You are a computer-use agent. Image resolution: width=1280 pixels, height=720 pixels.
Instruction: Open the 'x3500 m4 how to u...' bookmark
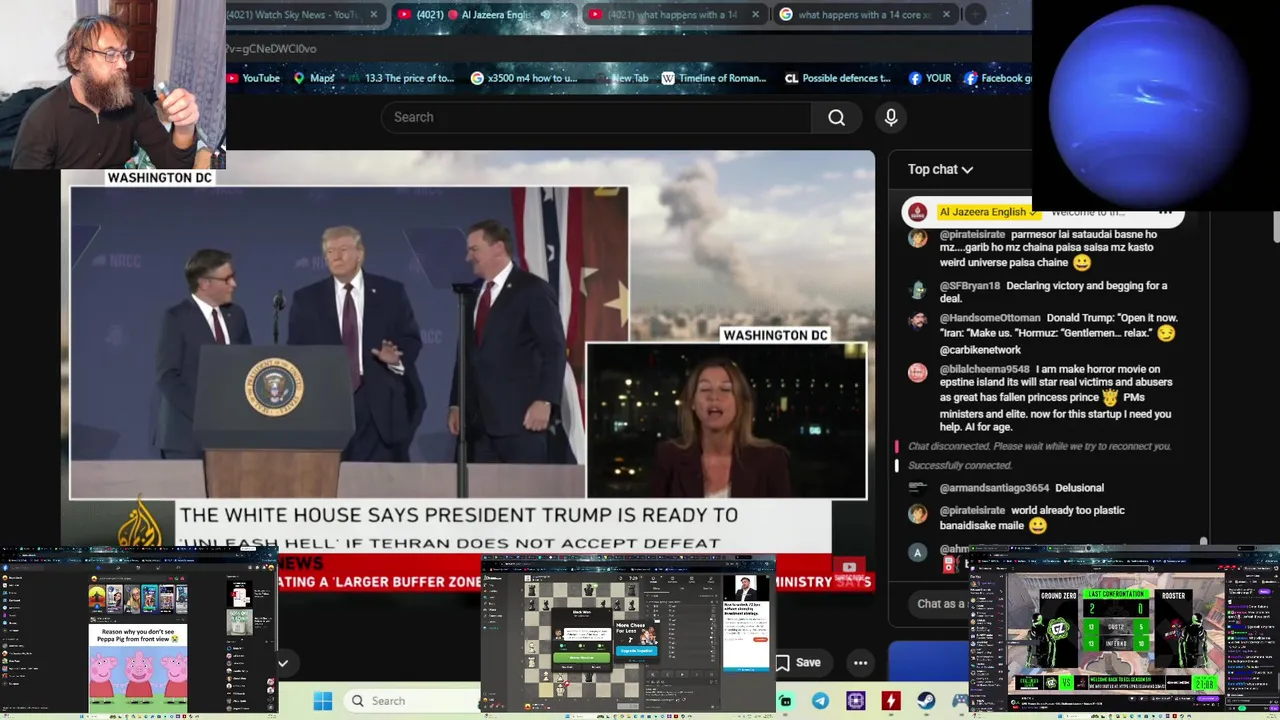(x=523, y=78)
